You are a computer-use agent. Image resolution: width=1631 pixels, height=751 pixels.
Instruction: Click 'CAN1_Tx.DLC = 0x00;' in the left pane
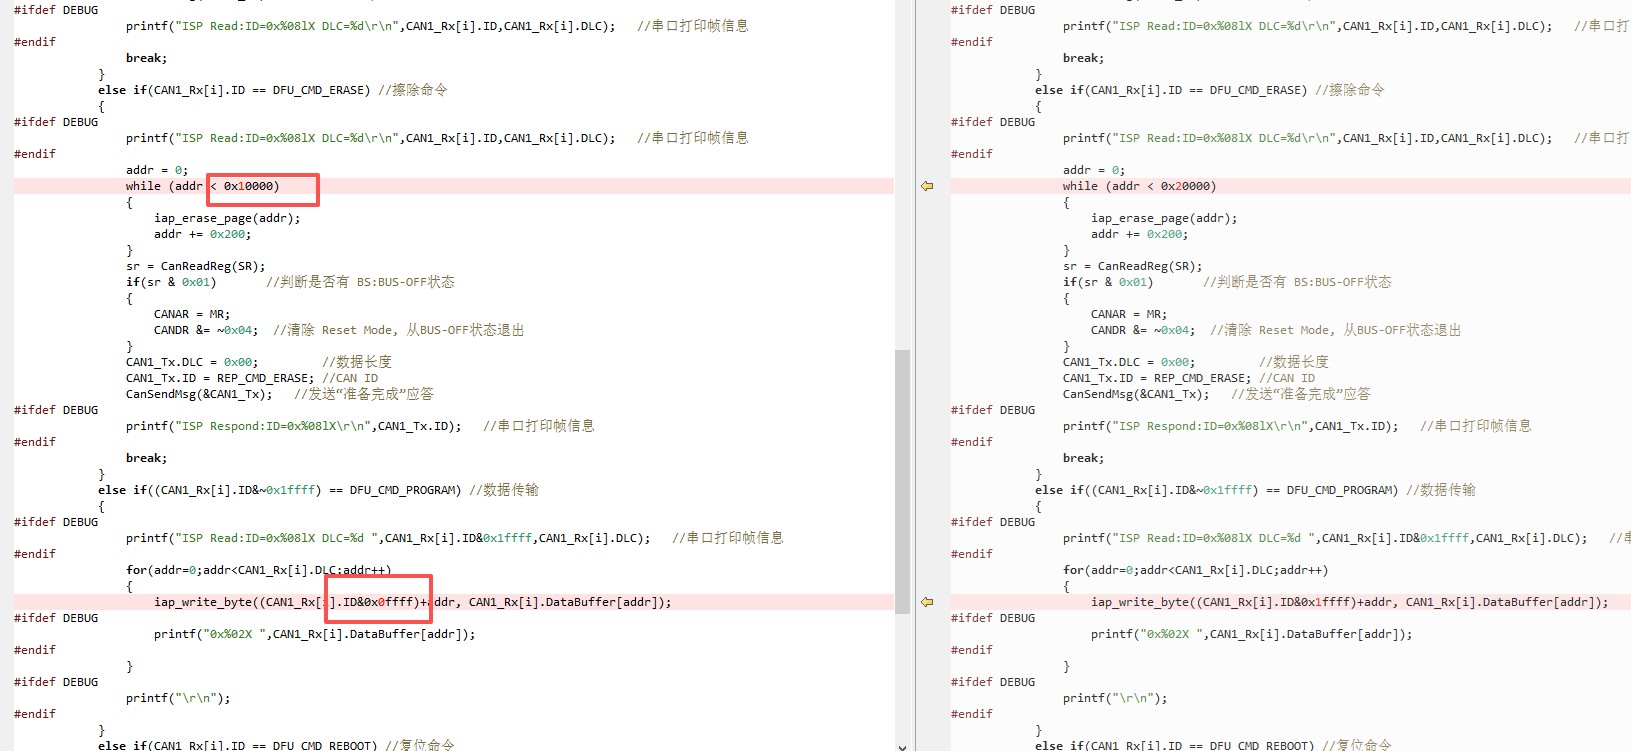pos(192,362)
